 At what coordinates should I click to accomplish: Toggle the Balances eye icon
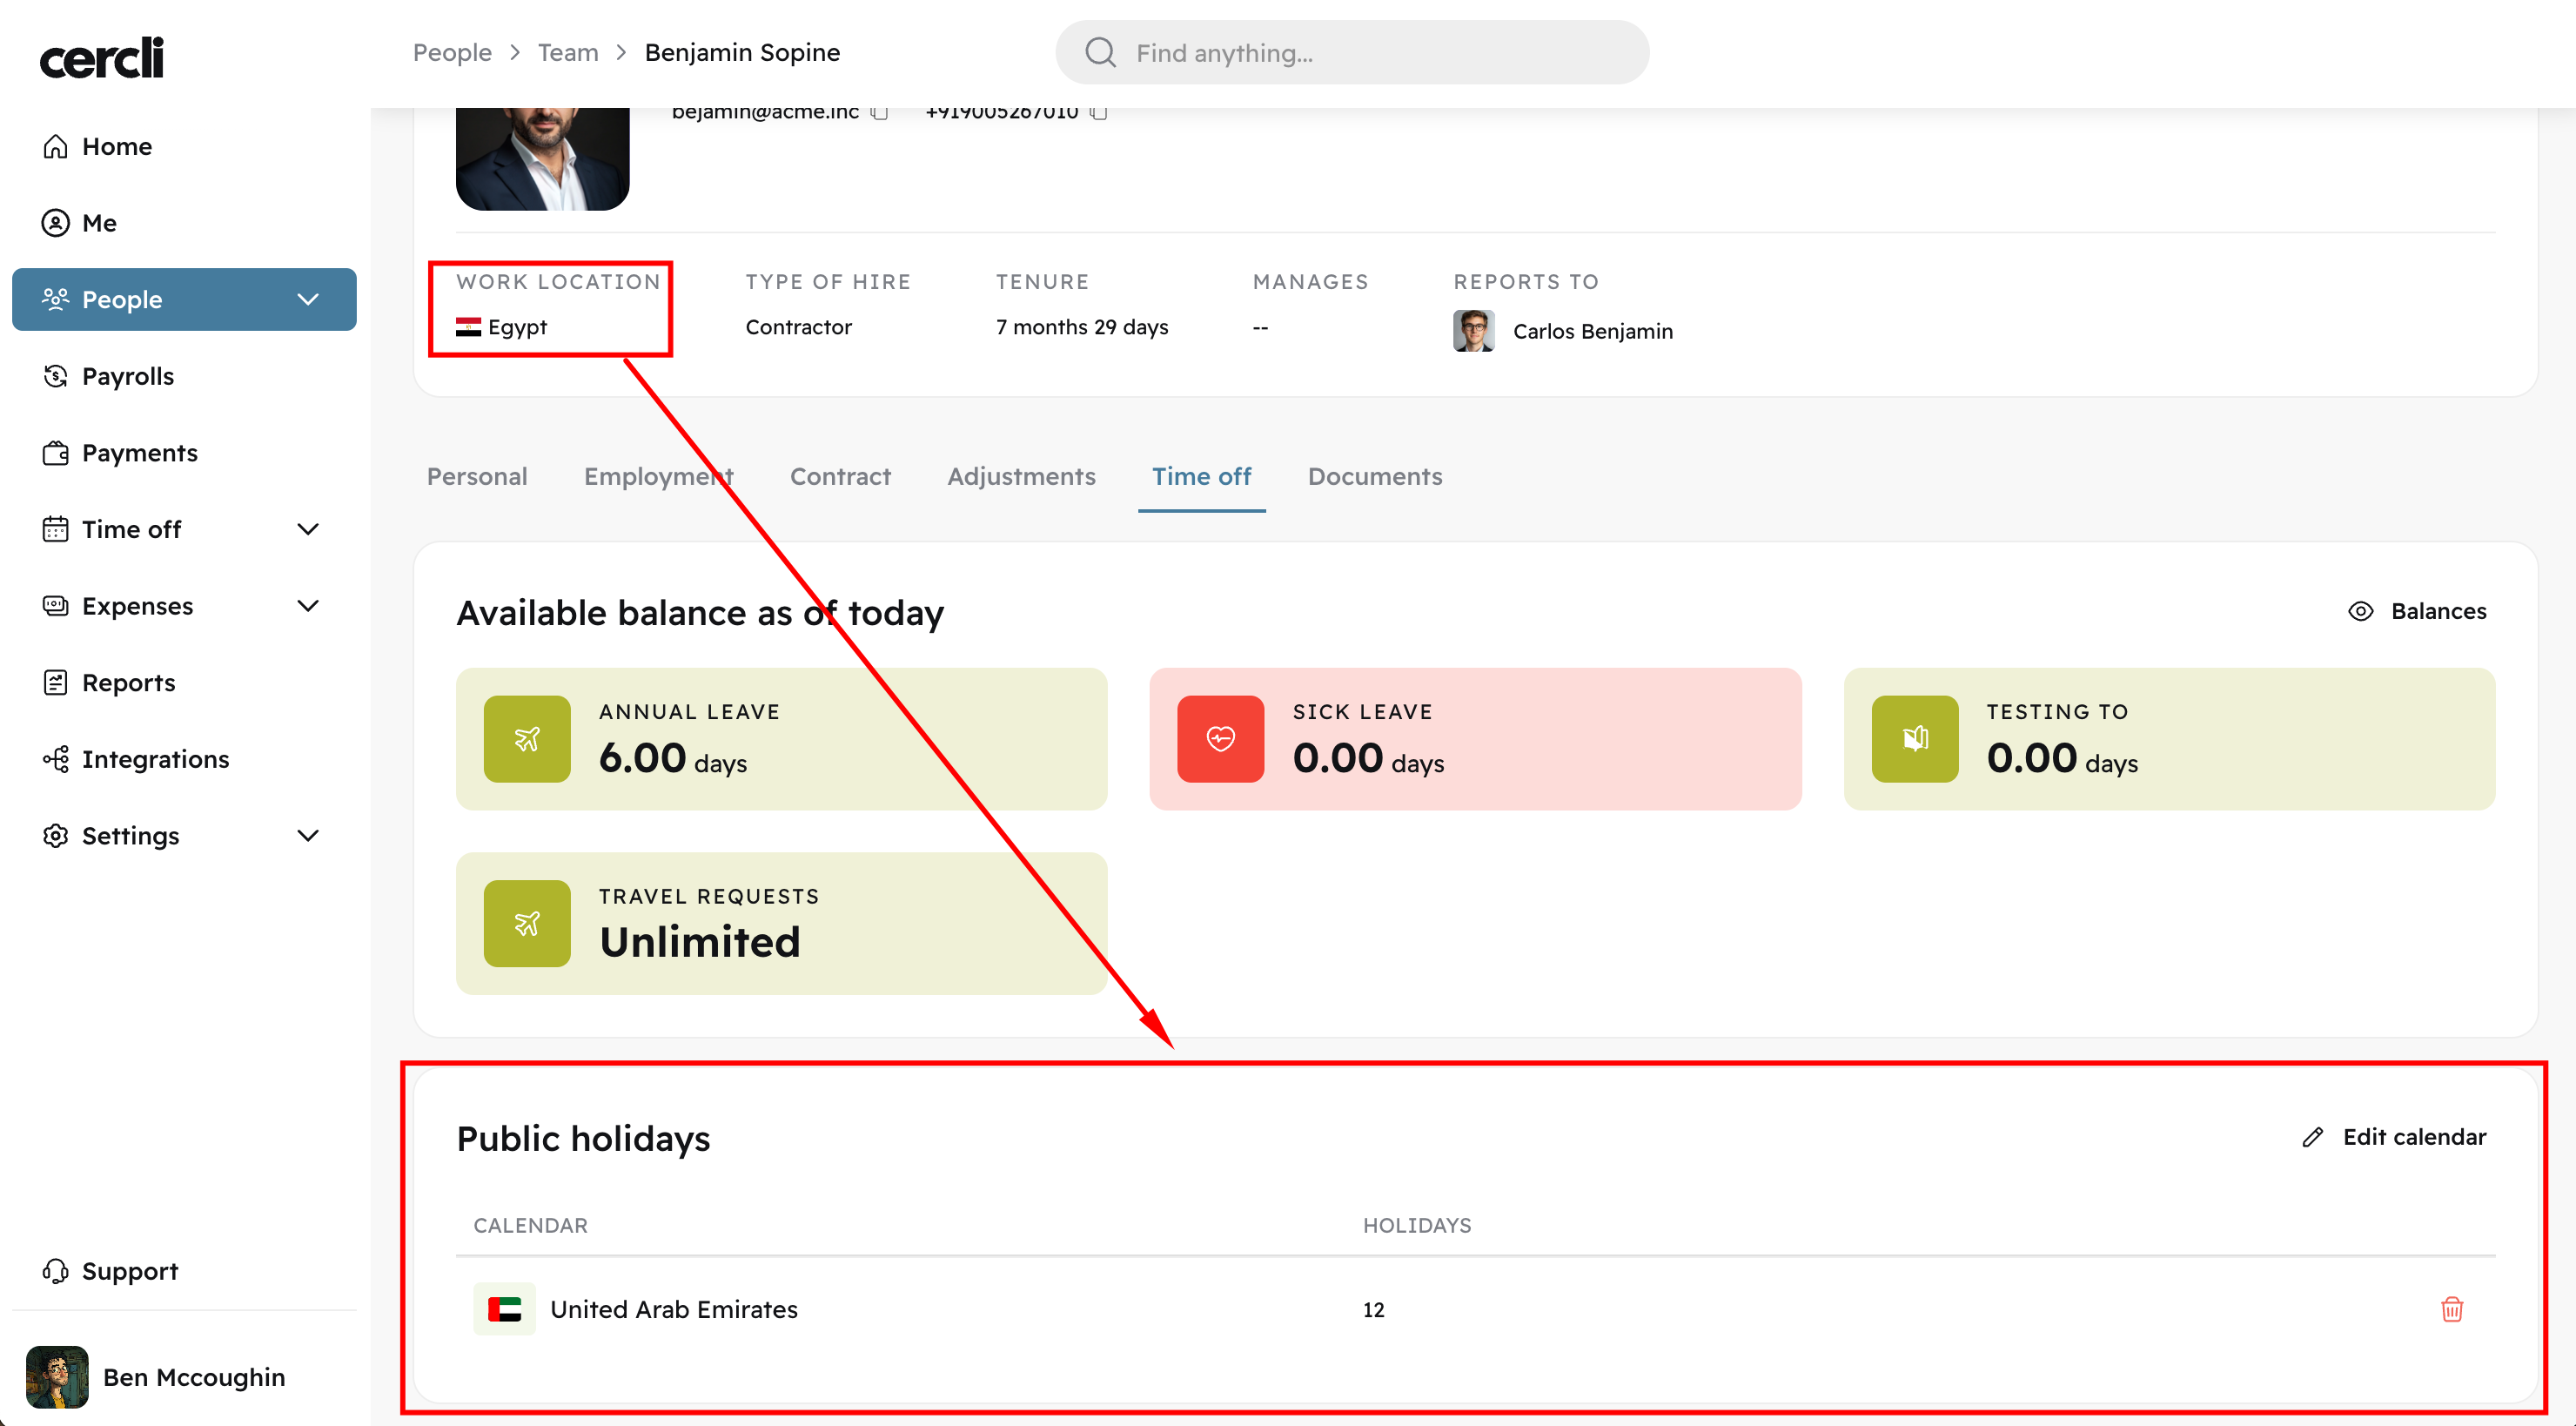(2360, 611)
